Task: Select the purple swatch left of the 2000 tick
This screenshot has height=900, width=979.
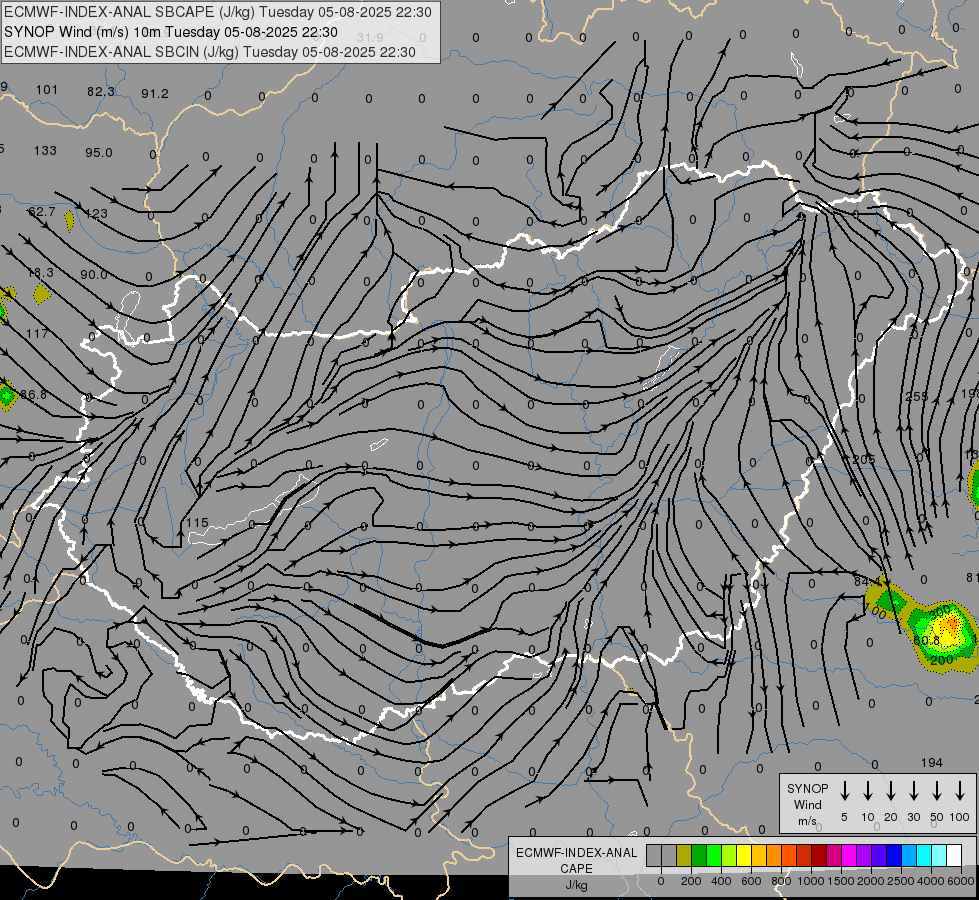Action: click(863, 856)
